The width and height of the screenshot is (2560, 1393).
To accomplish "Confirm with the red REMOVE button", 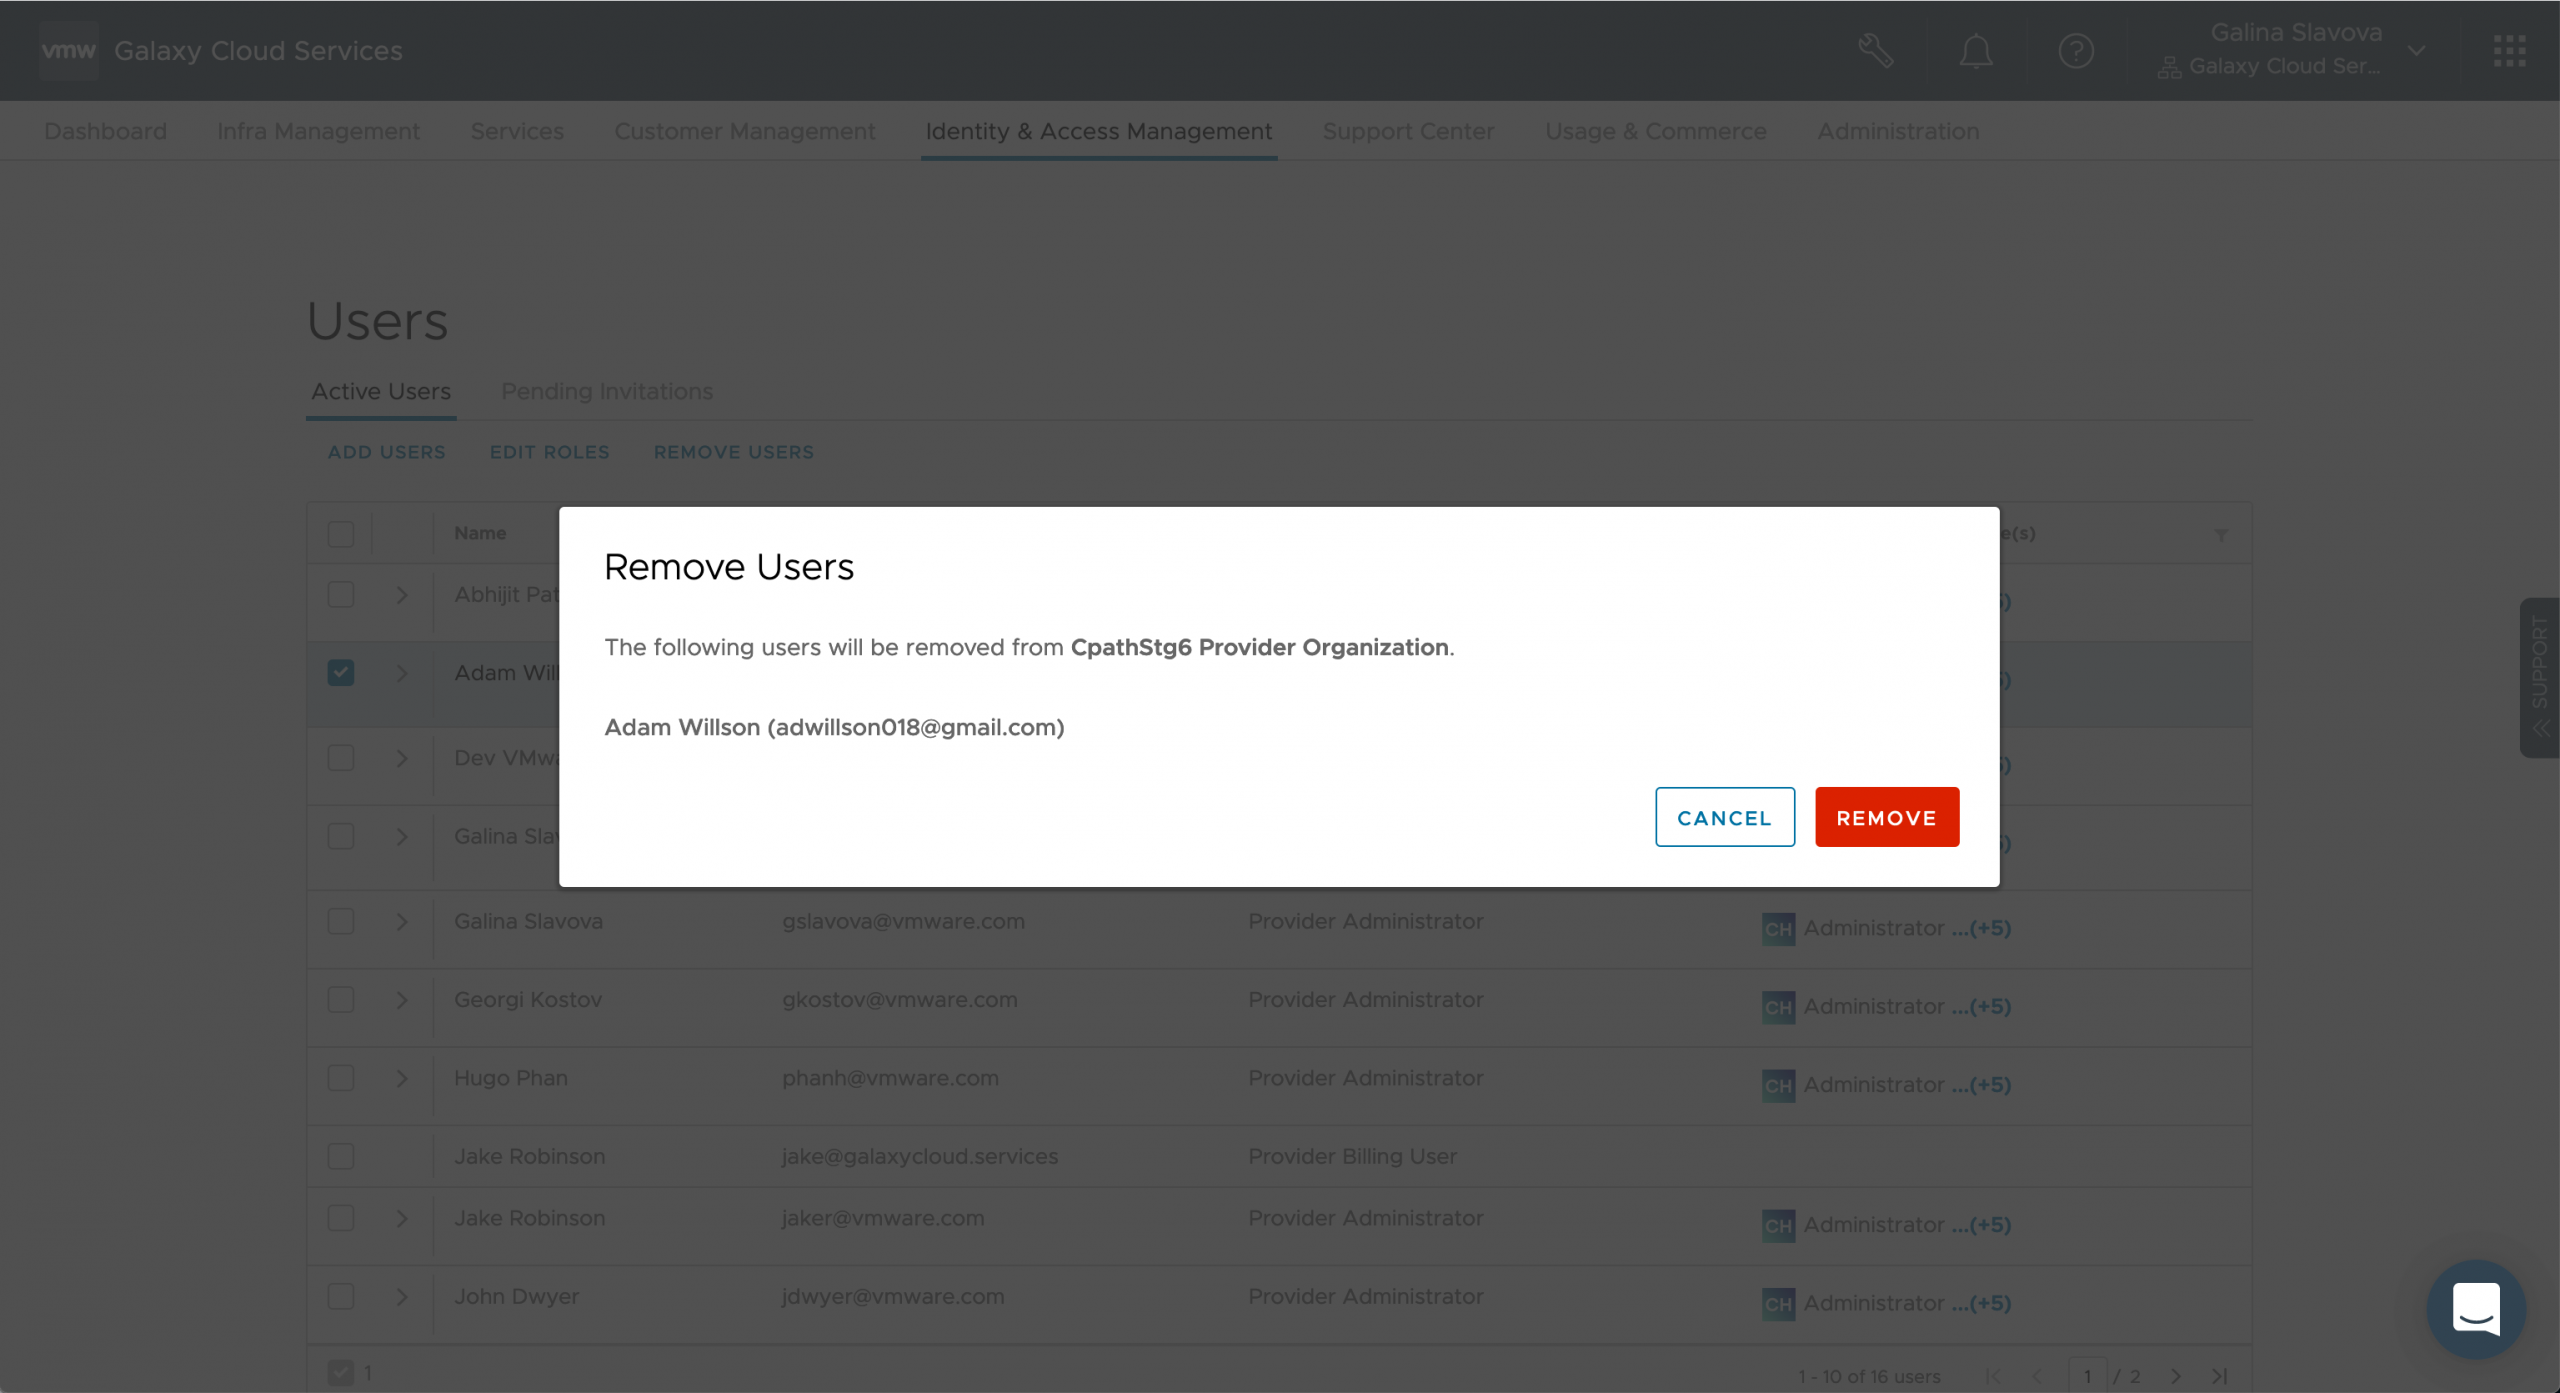I will pos(1886,817).
